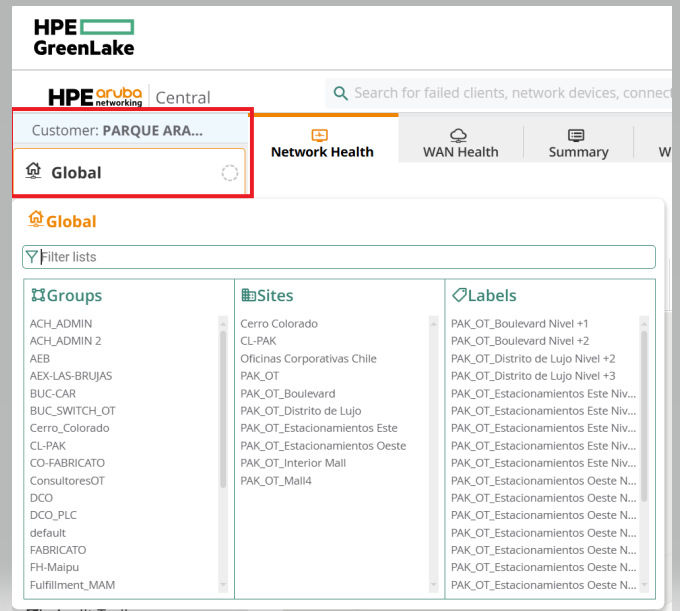The width and height of the screenshot is (680, 611).
Task: Click the Global home icon in selector
Action: [x=33, y=171]
